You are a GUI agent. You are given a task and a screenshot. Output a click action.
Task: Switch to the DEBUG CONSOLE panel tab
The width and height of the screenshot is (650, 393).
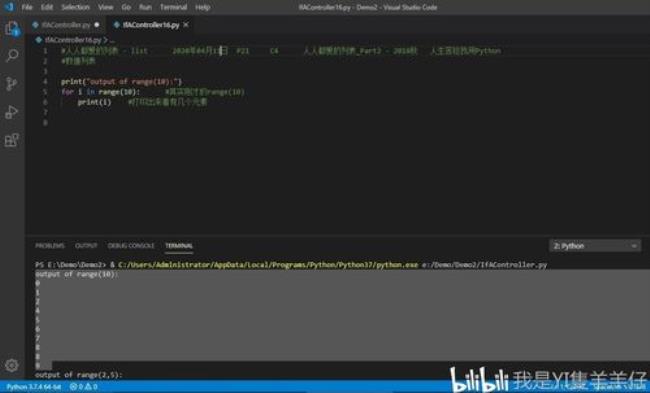click(131, 246)
